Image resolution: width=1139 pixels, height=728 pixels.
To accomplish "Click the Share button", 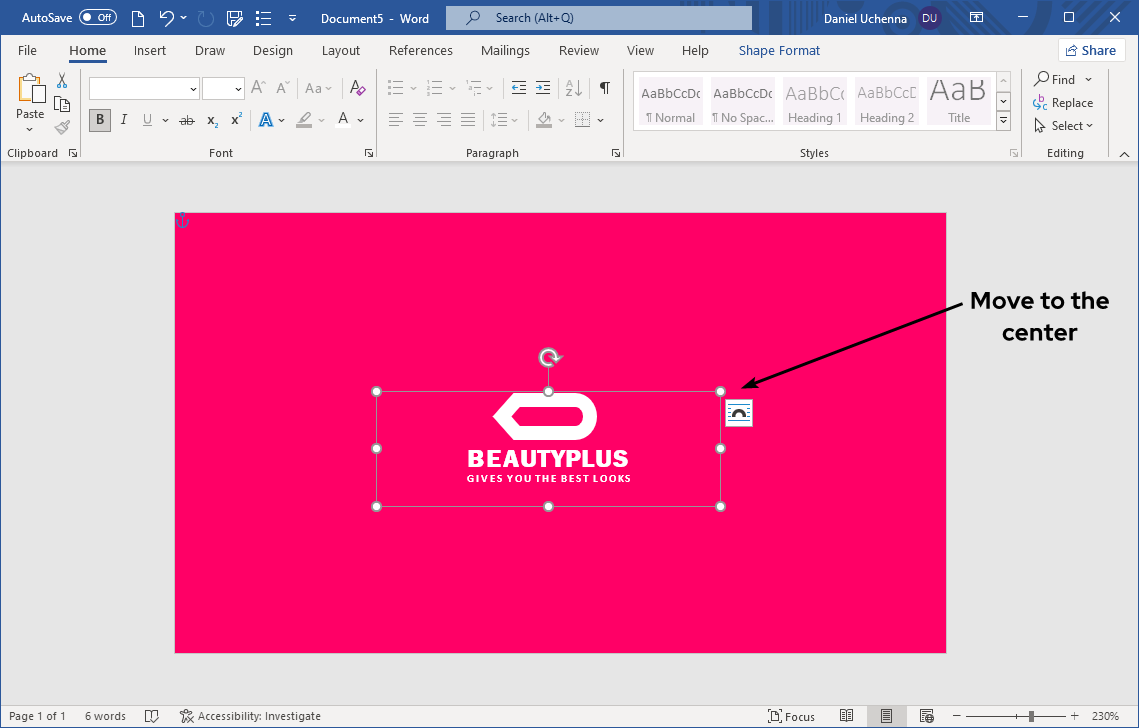I will (1091, 51).
